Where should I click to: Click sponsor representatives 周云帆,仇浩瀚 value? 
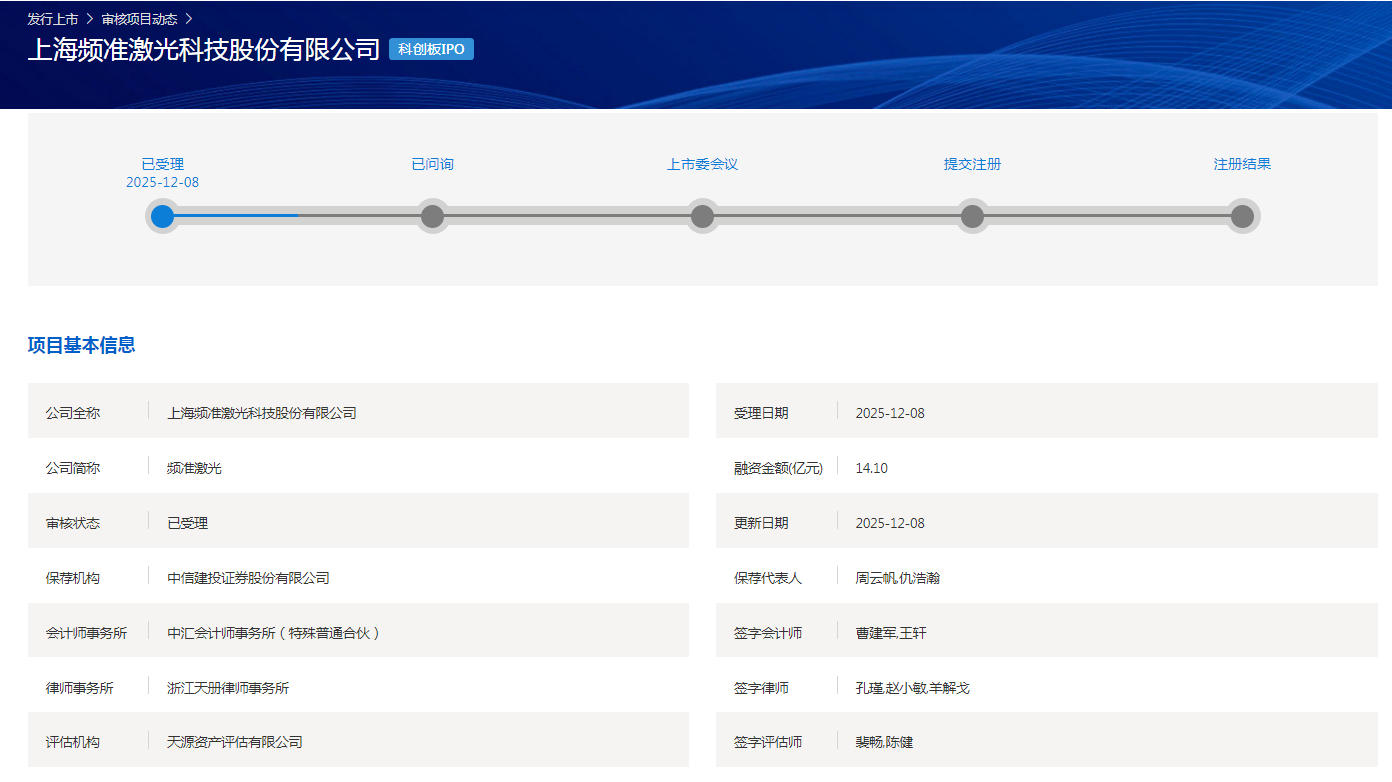pyautogui.click(x=897, y=578)
